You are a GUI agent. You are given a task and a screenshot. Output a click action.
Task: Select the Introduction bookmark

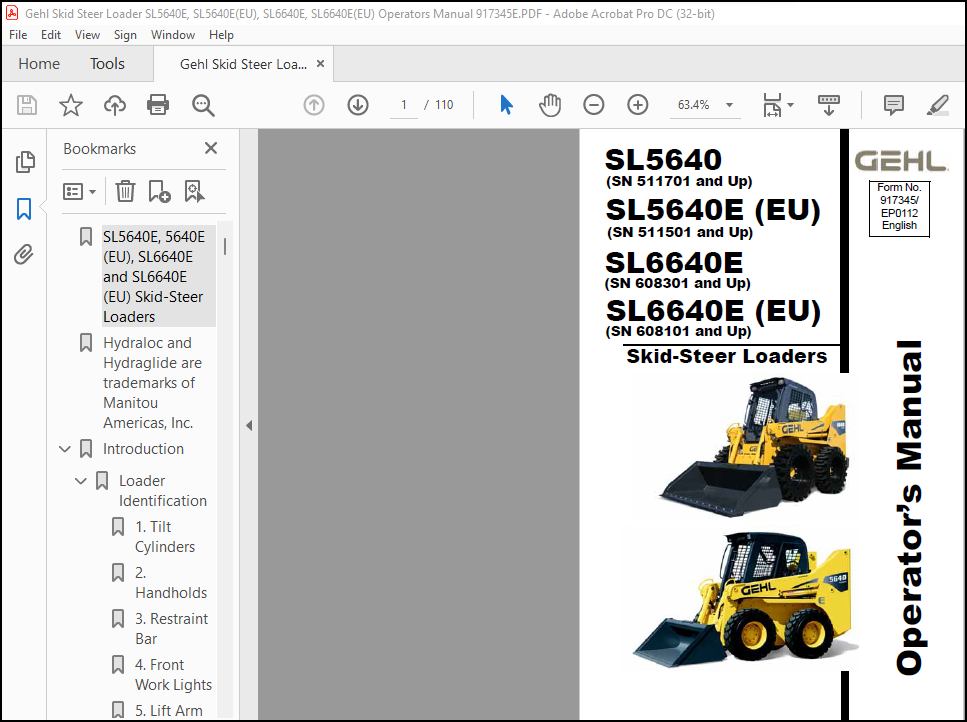coord(143,449)
